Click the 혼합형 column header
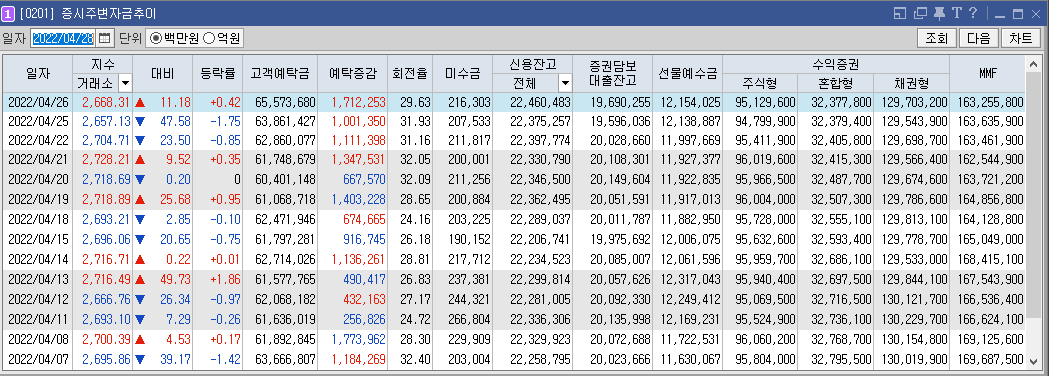1049x376 pixels. click(x=836, y=84)
